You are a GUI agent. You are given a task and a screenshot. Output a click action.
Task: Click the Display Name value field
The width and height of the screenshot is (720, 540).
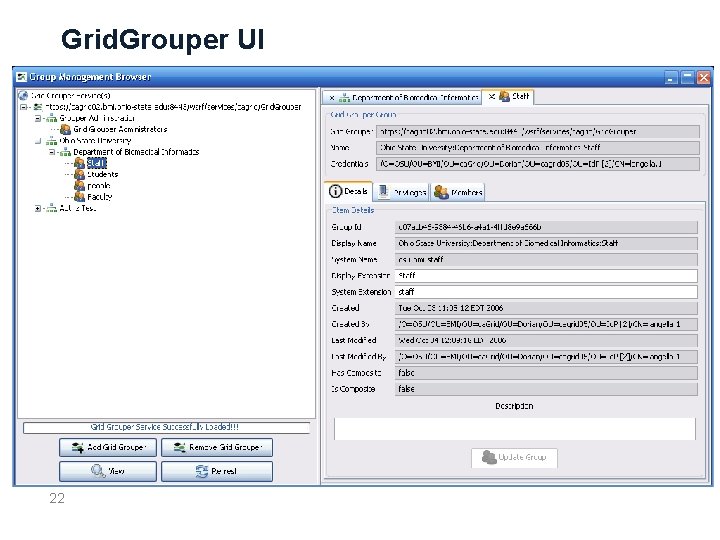[546, 243]
